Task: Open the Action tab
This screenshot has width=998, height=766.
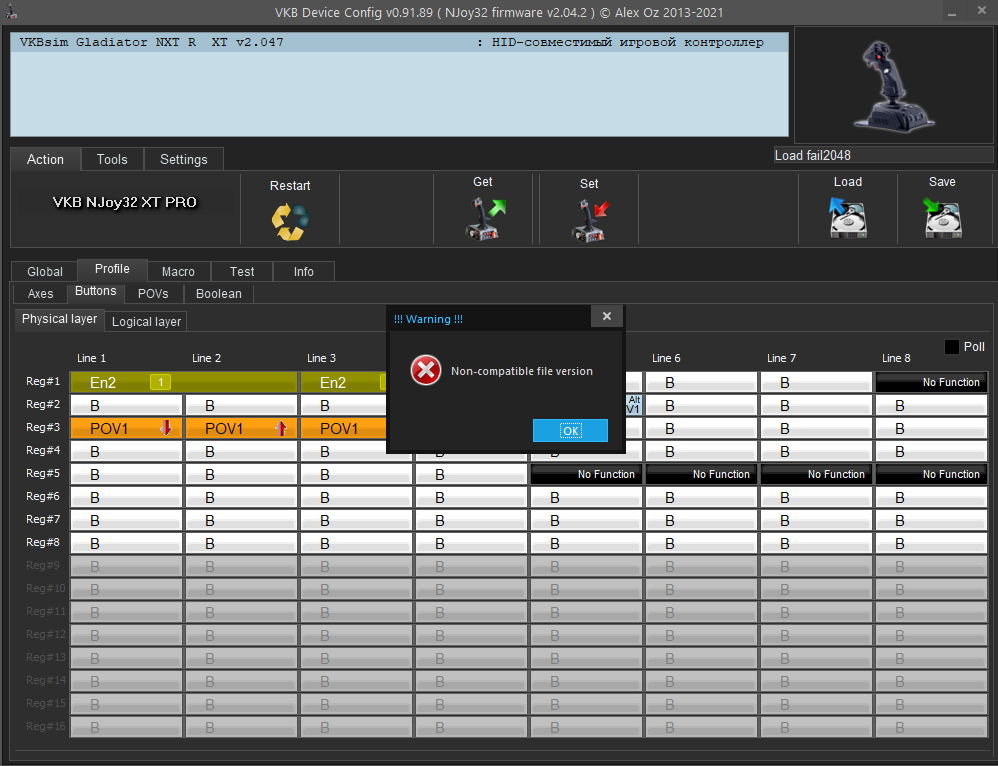Action: point(45,159)
